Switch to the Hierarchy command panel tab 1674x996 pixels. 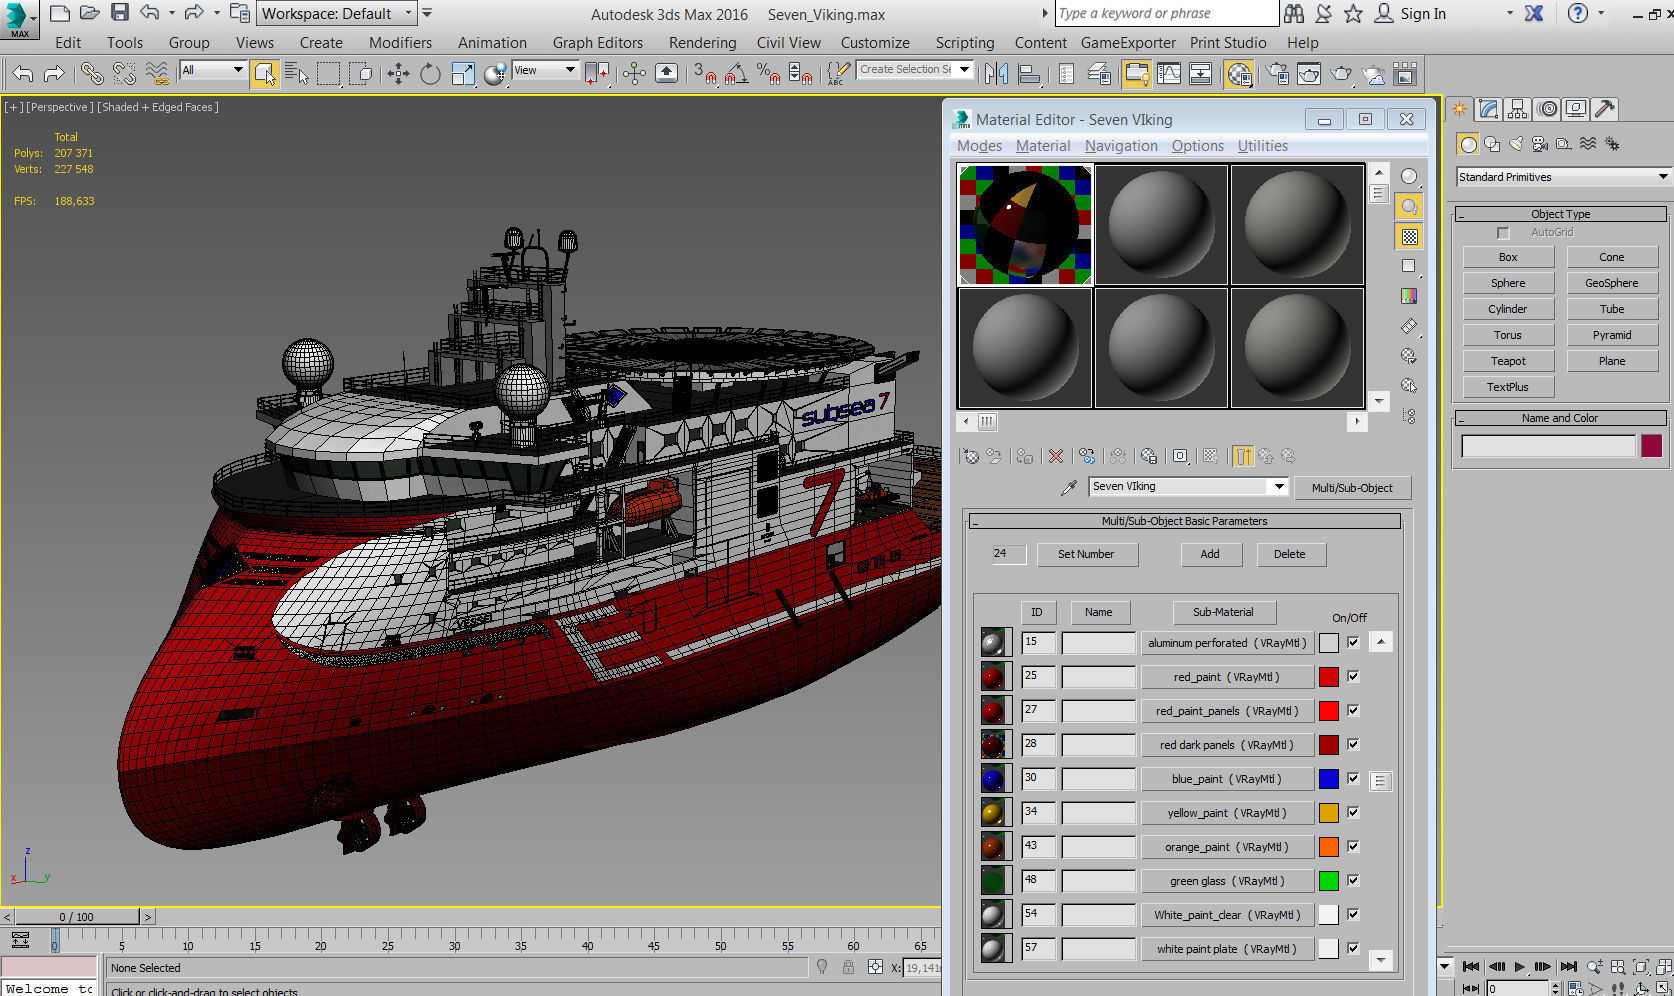[x=1518, y=109]
